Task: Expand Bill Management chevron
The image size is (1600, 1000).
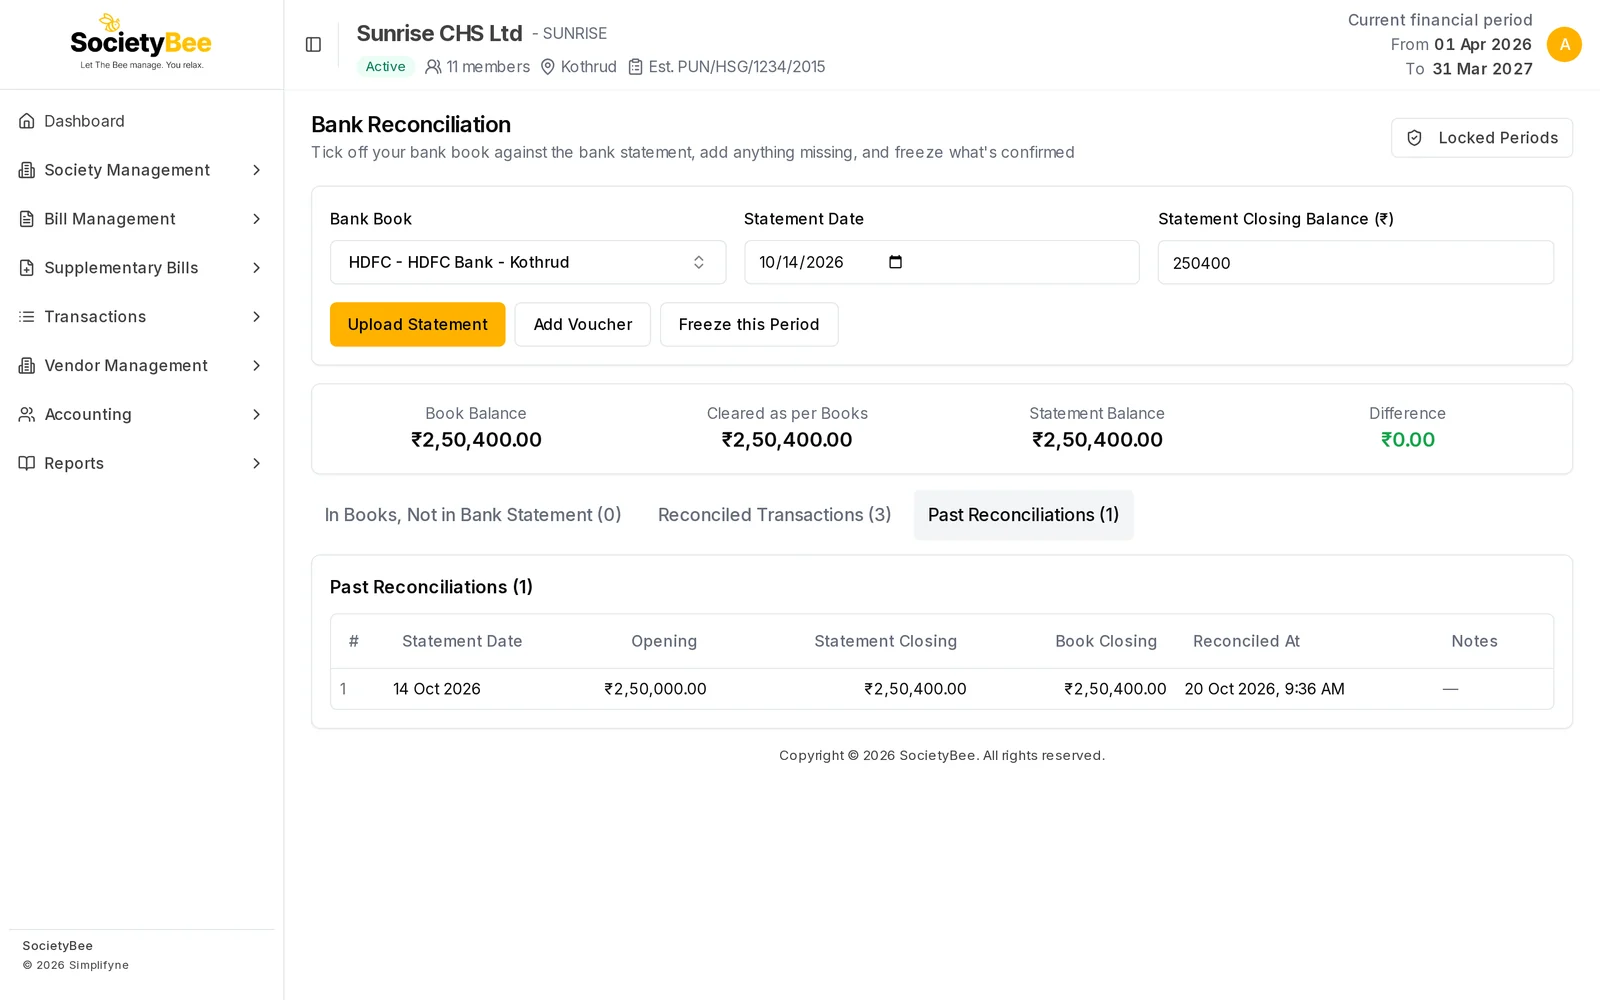Action: coord(257,219)
